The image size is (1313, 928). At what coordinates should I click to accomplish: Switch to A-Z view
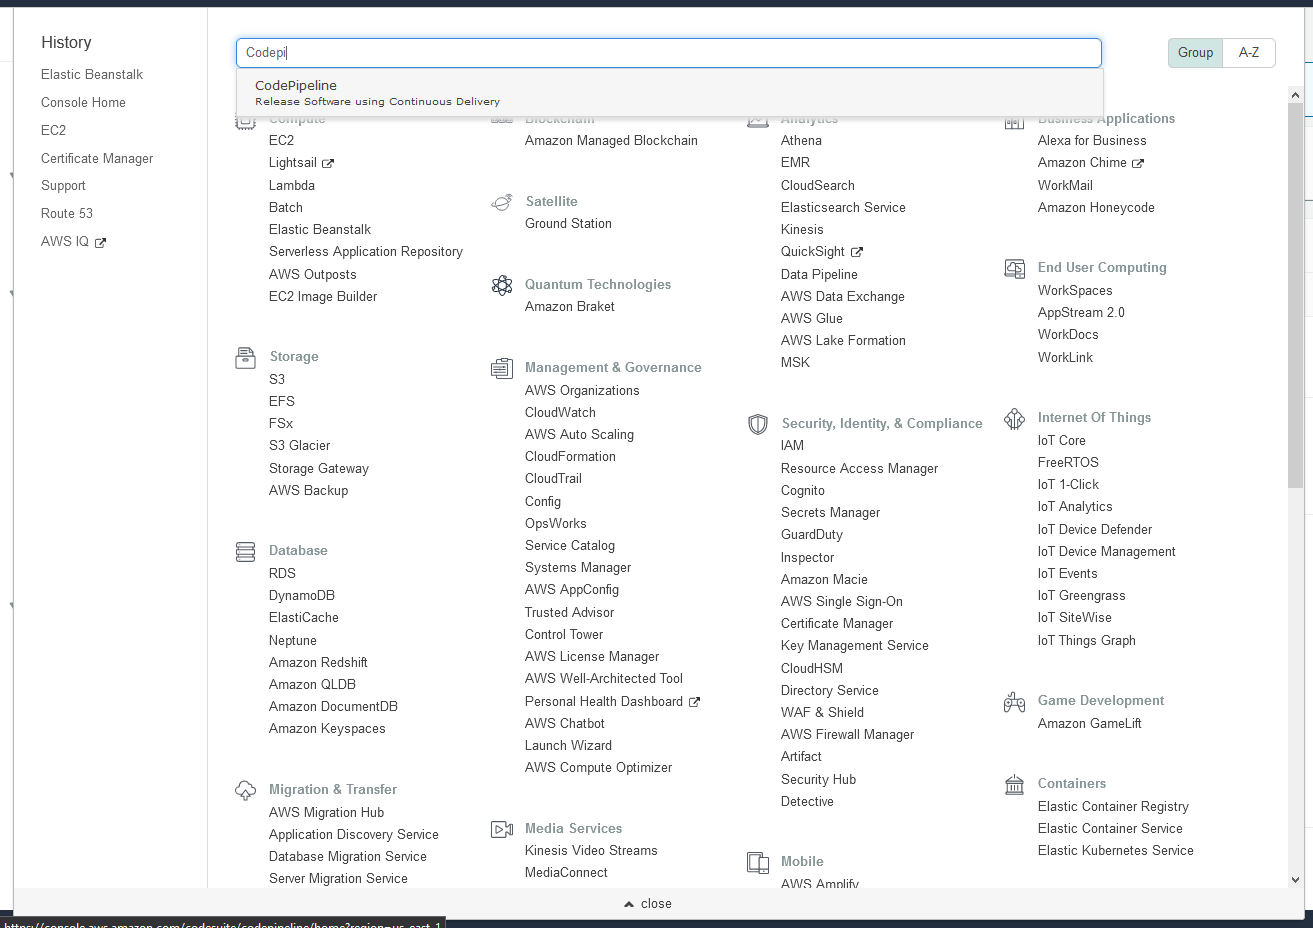pos(1249,53)
